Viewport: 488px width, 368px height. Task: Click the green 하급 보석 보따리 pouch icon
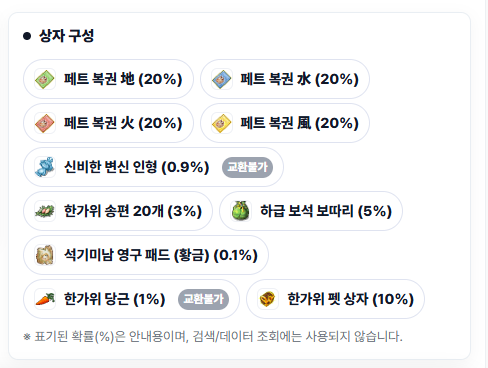(x=241, y=211)
